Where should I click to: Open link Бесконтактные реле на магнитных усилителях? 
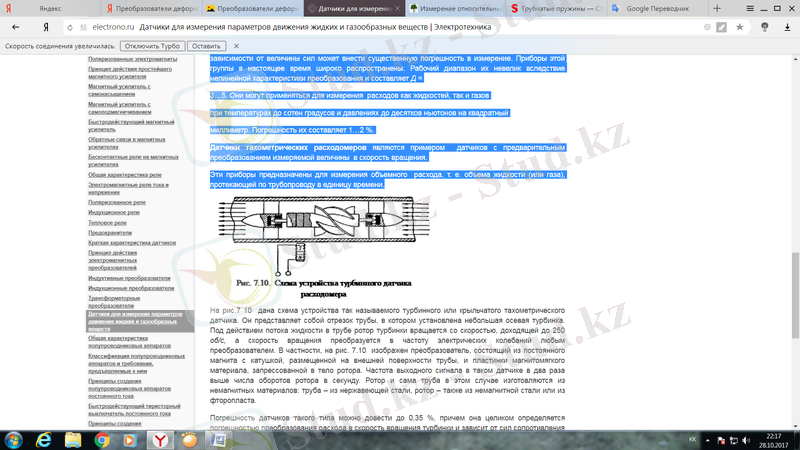click(x=133, y=161)
